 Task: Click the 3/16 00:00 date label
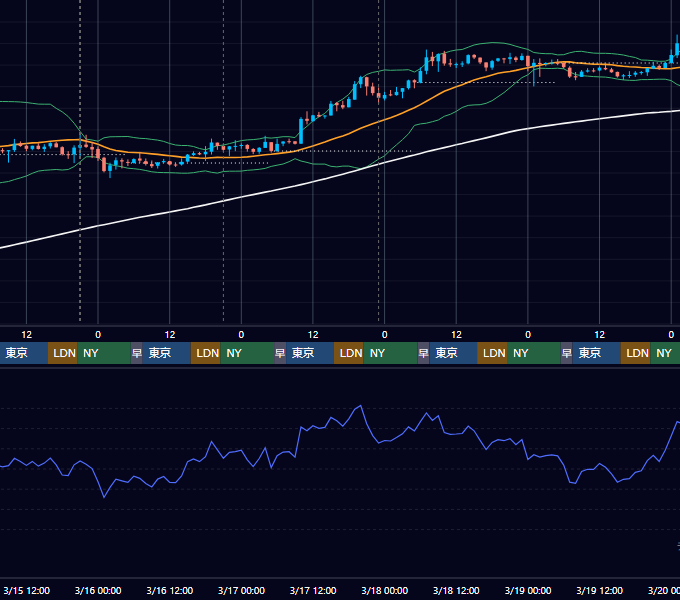(x=98, y=590)
